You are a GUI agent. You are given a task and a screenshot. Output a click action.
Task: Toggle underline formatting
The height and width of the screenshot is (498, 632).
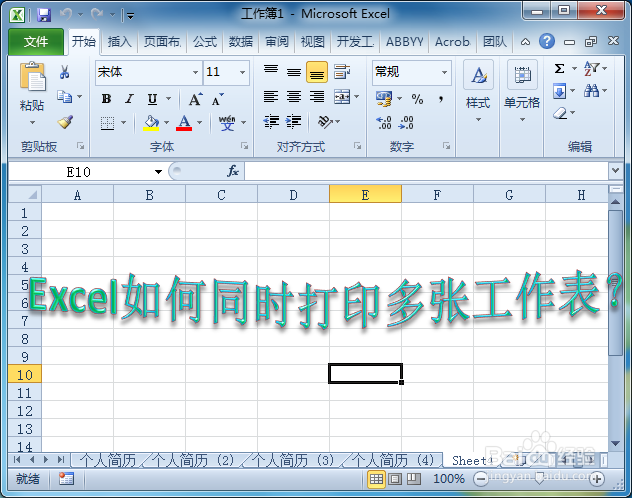152,99
